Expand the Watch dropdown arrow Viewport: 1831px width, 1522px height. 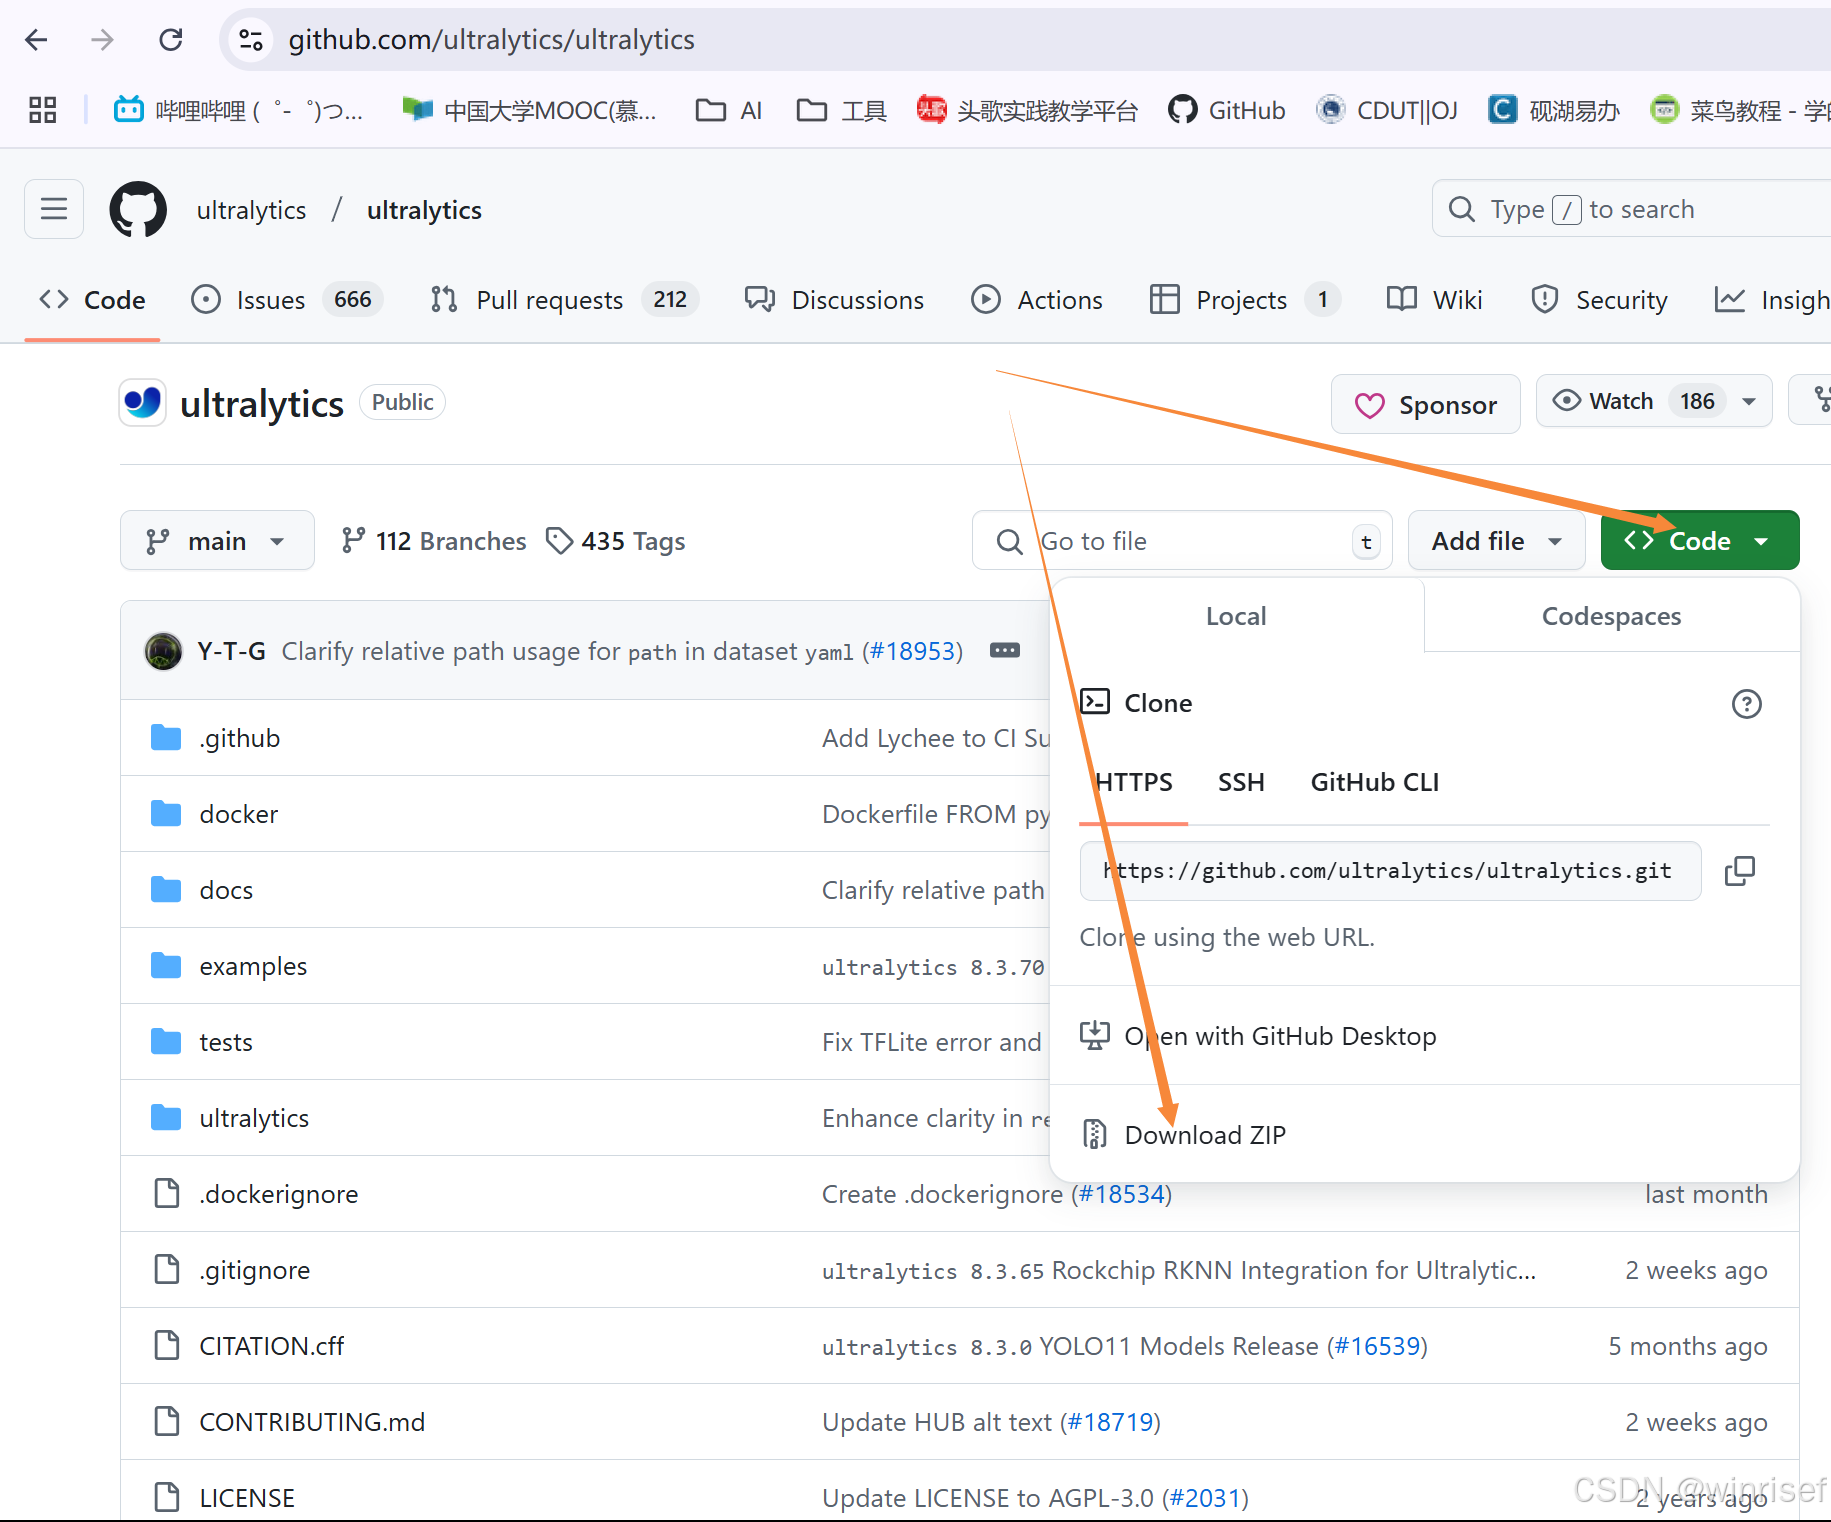pos(1749,401)
